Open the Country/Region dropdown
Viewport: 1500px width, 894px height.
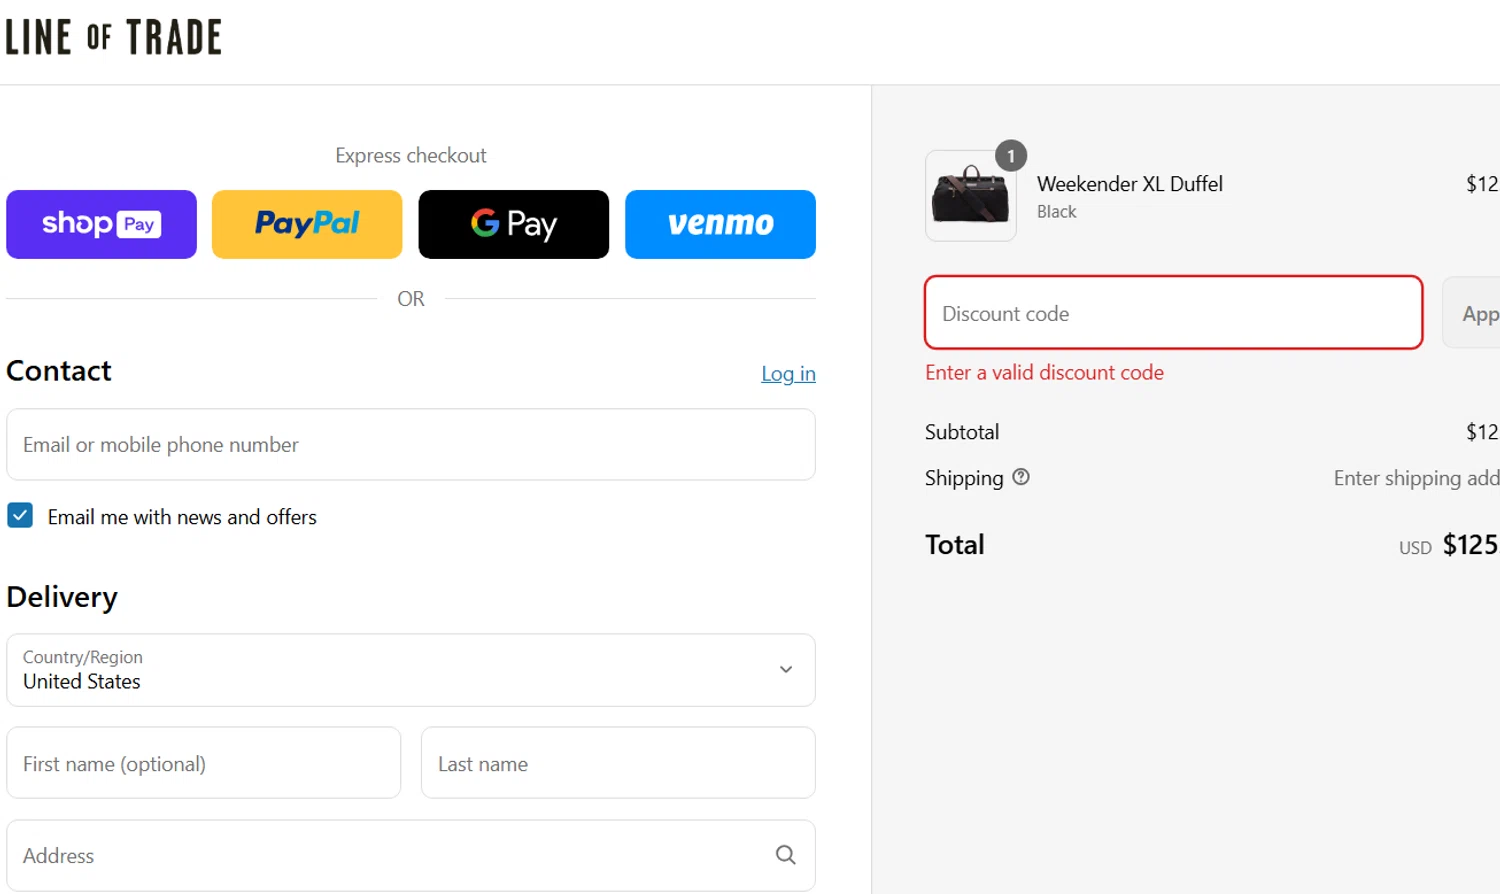click(411, 670)
